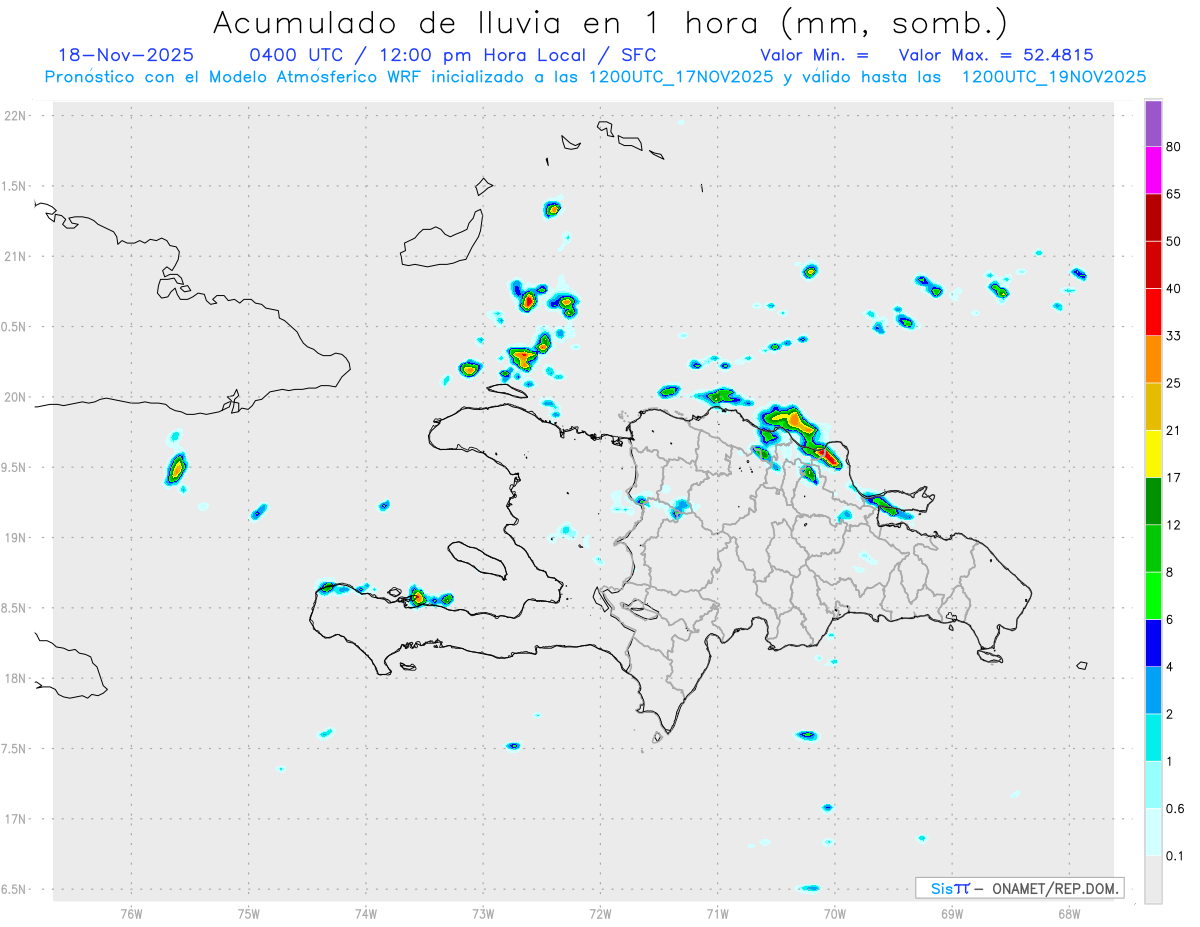The image size is (1200, 927).
Task: Click the legend value '65'
Action: [1173, 194]
